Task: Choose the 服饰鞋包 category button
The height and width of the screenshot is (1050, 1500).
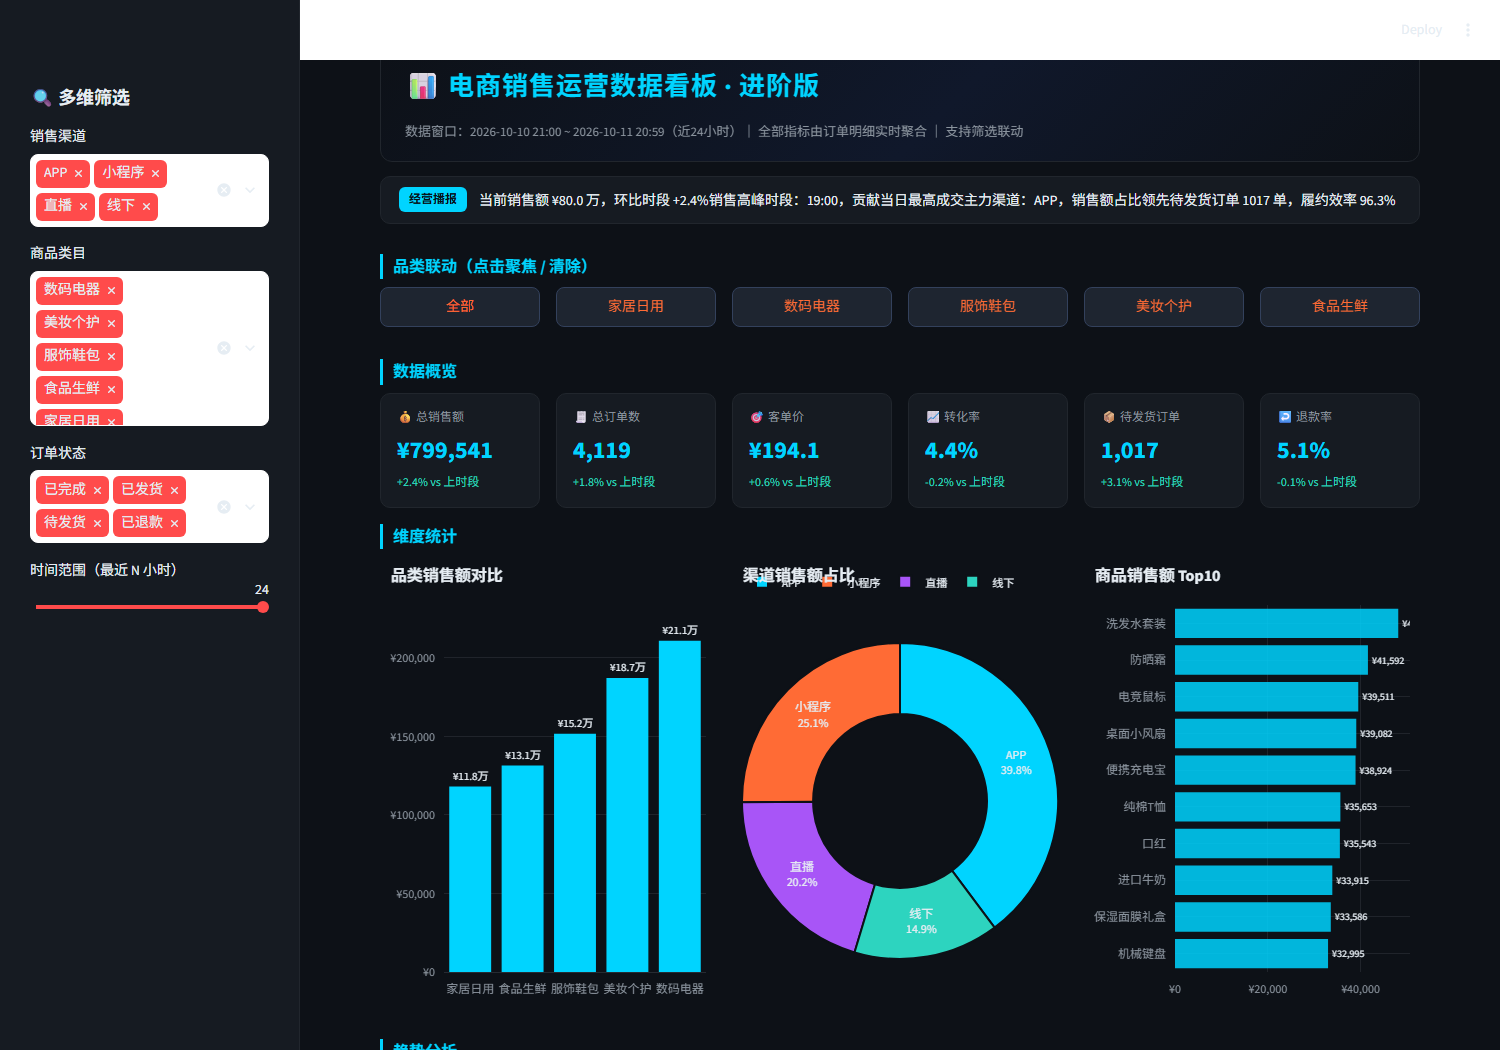Action: pyautogui.click(x=988, y=307)
